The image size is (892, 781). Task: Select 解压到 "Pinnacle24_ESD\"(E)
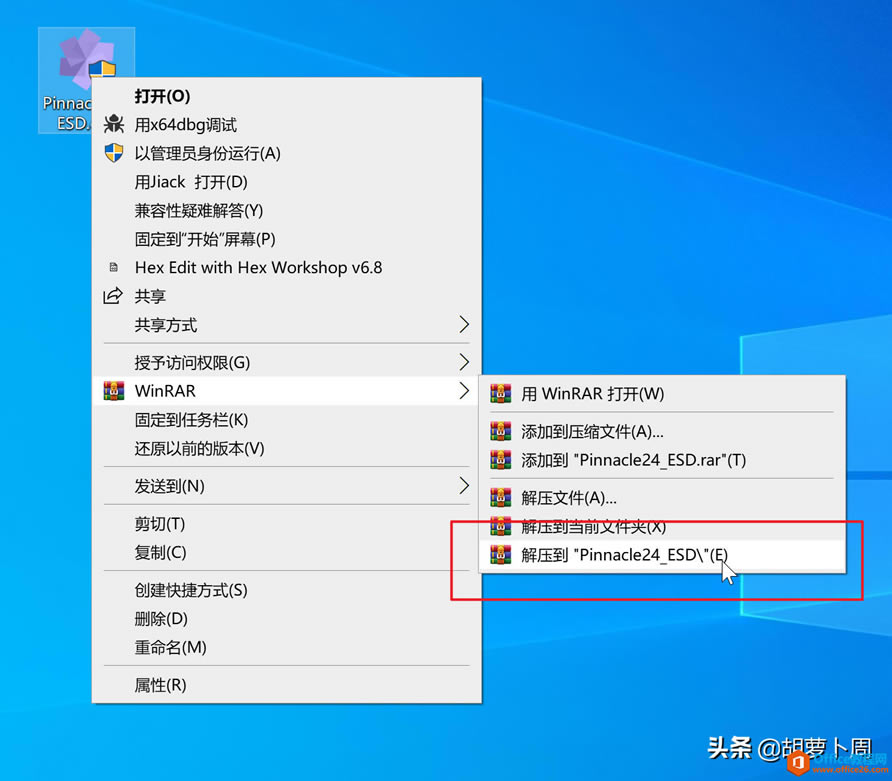click(x=663, y=555)
